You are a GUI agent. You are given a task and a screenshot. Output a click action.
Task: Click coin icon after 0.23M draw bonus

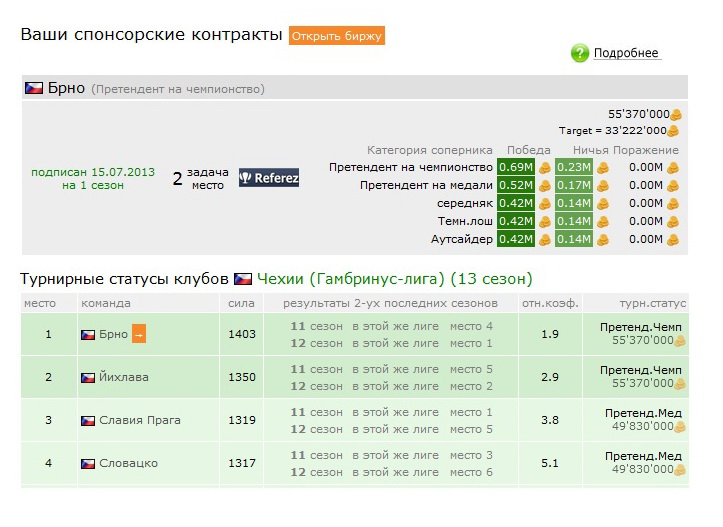click(x=603, y=167)
